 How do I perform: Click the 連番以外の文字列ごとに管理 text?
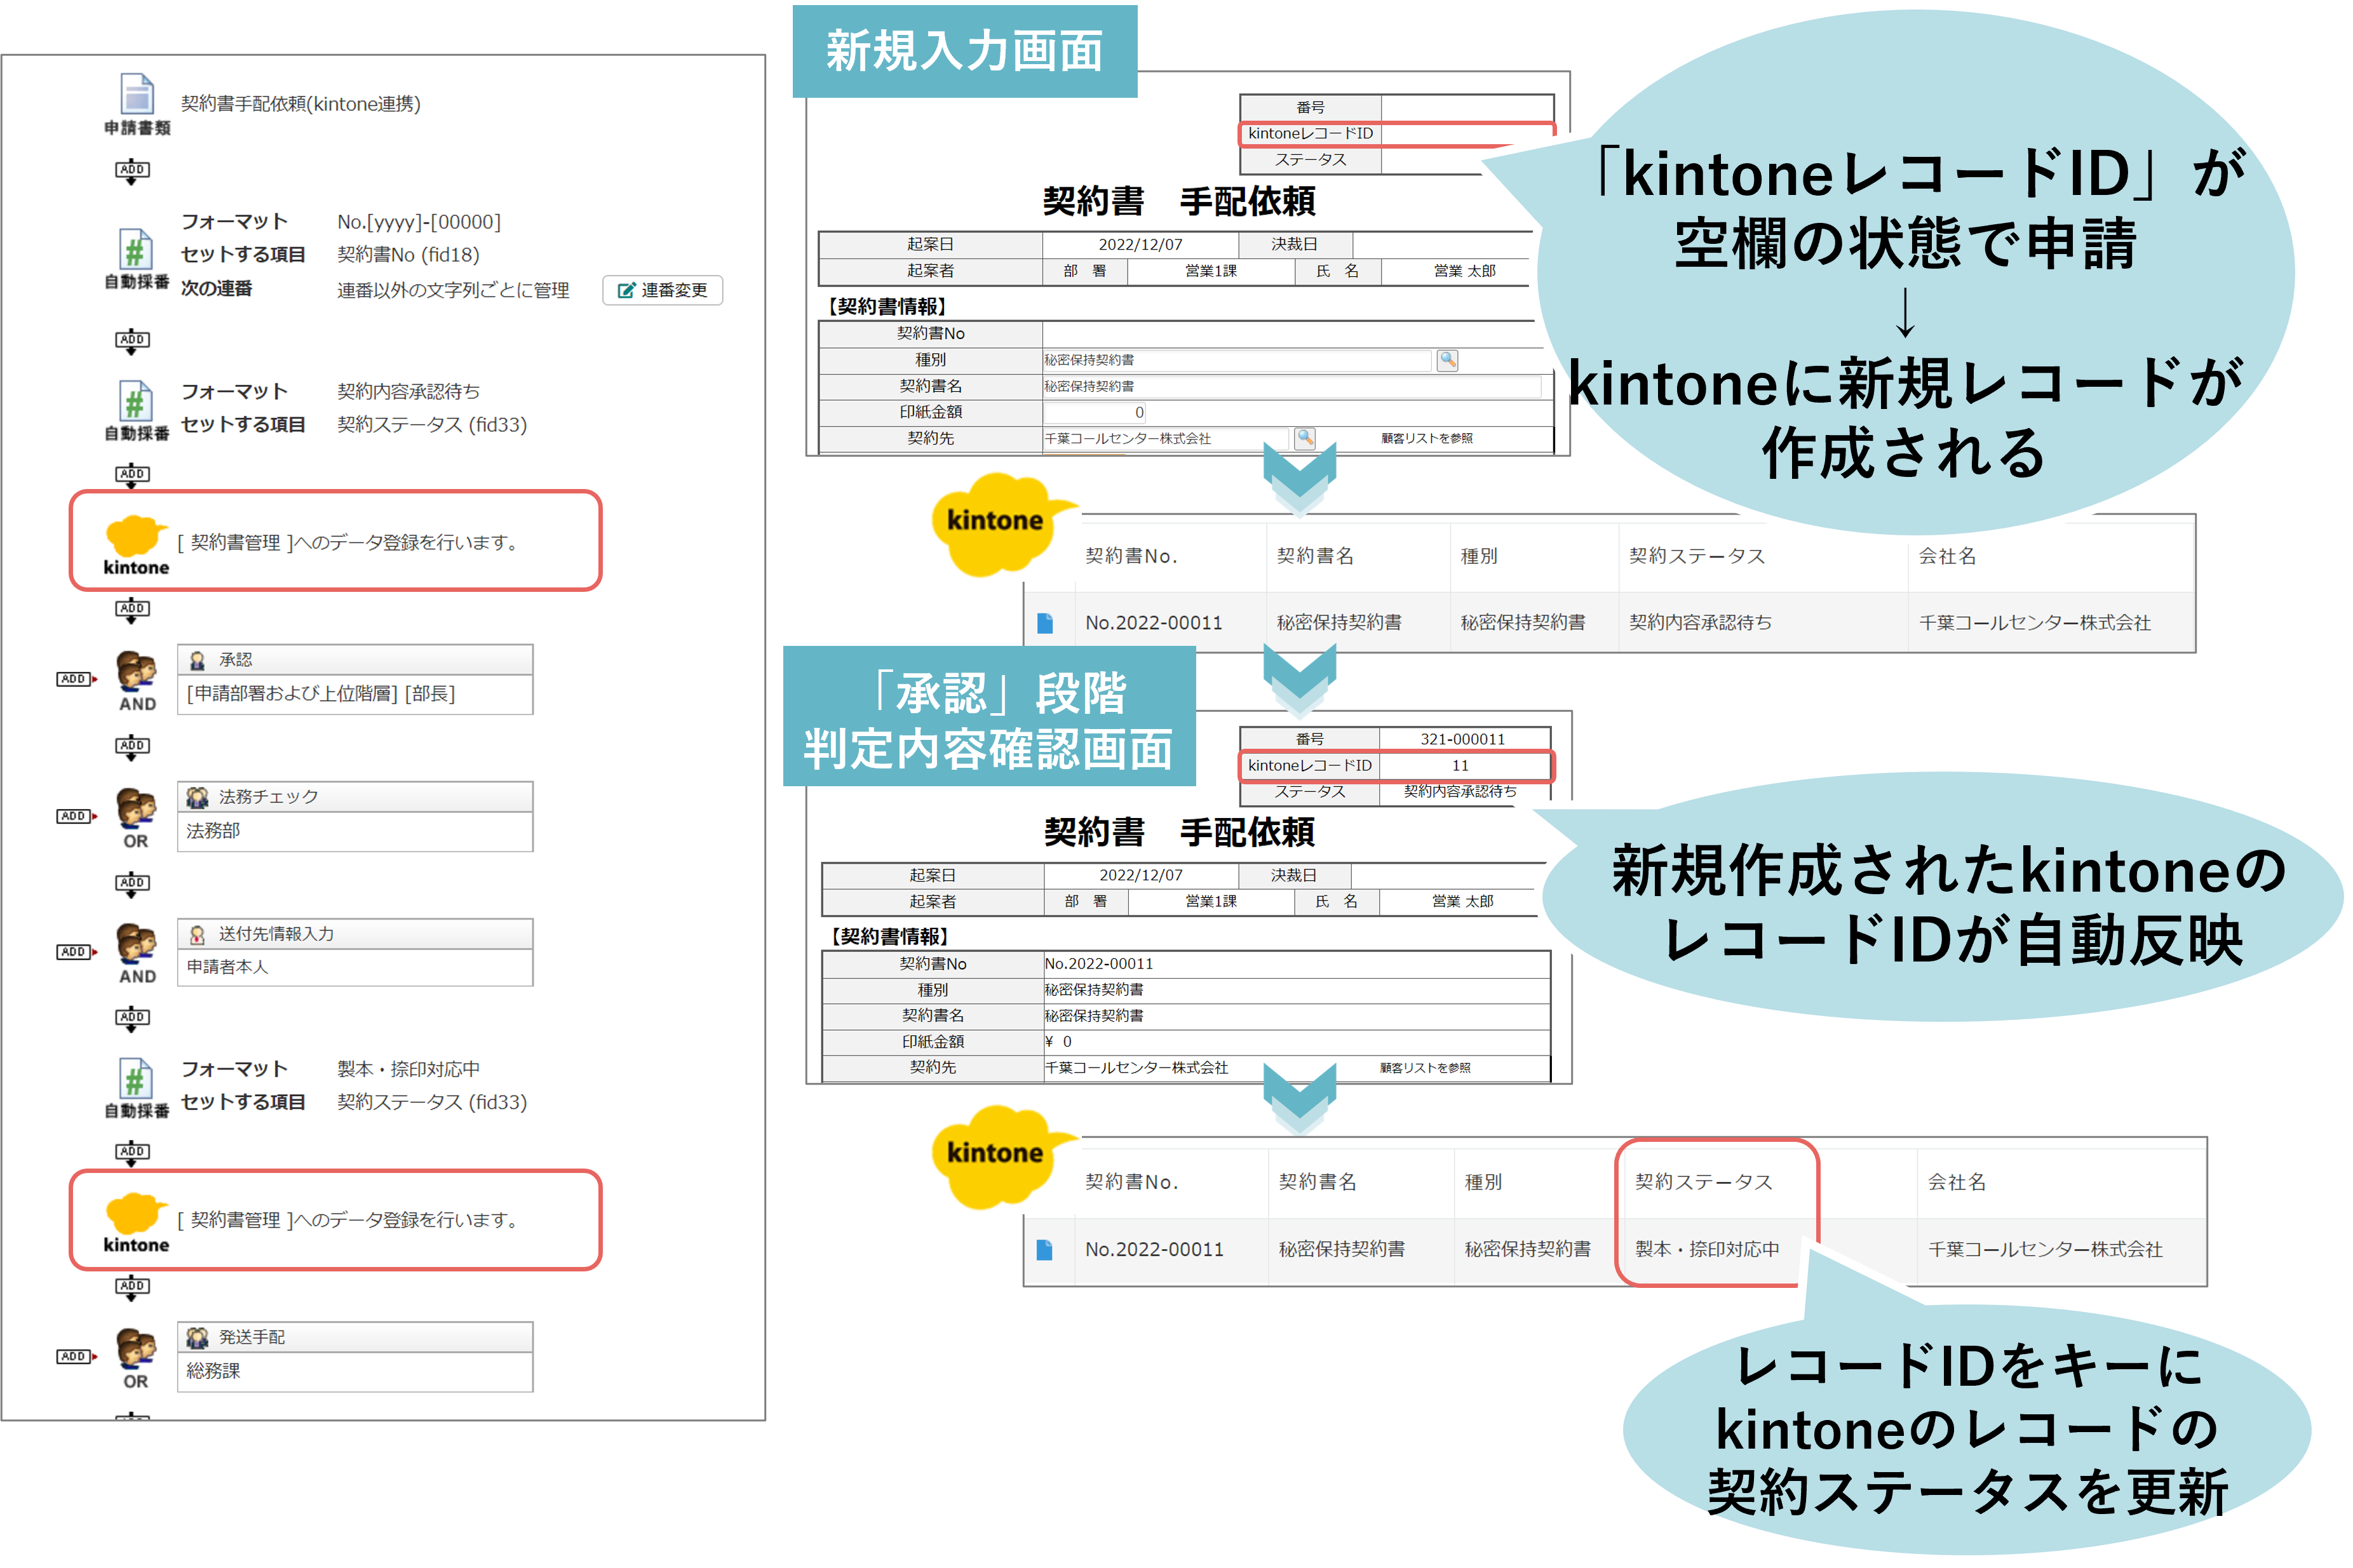coord(453,290)
